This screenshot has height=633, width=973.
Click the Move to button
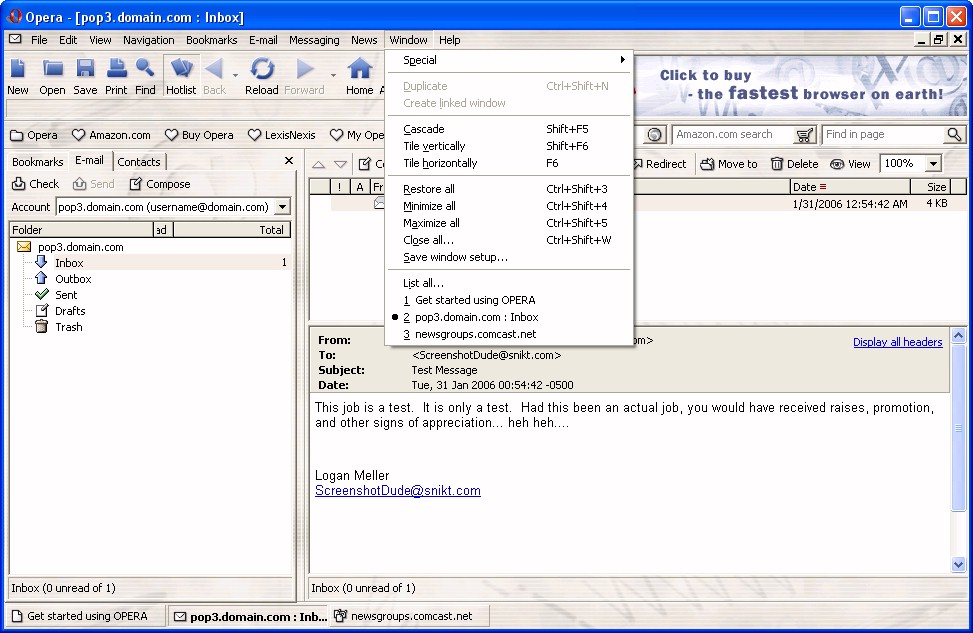729,164
